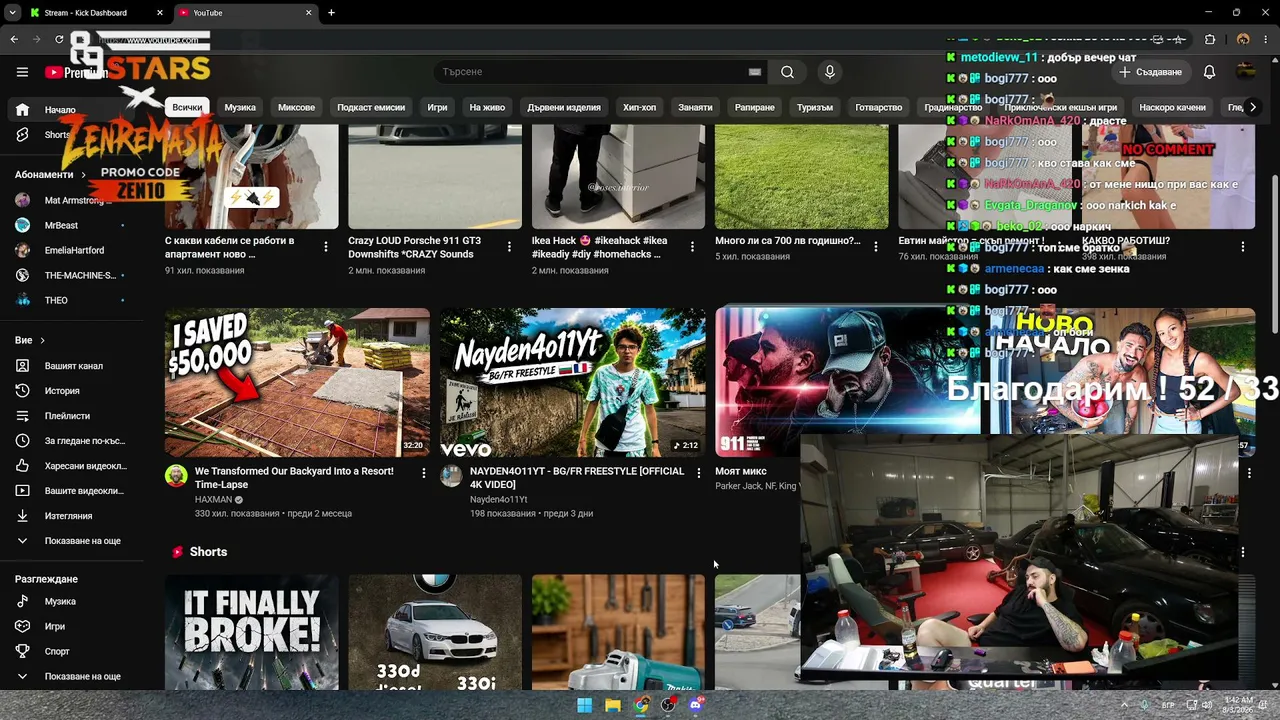Open the Backyard Resort Time-Lapse video title
Screen dimensions: 1280x720
294,478
